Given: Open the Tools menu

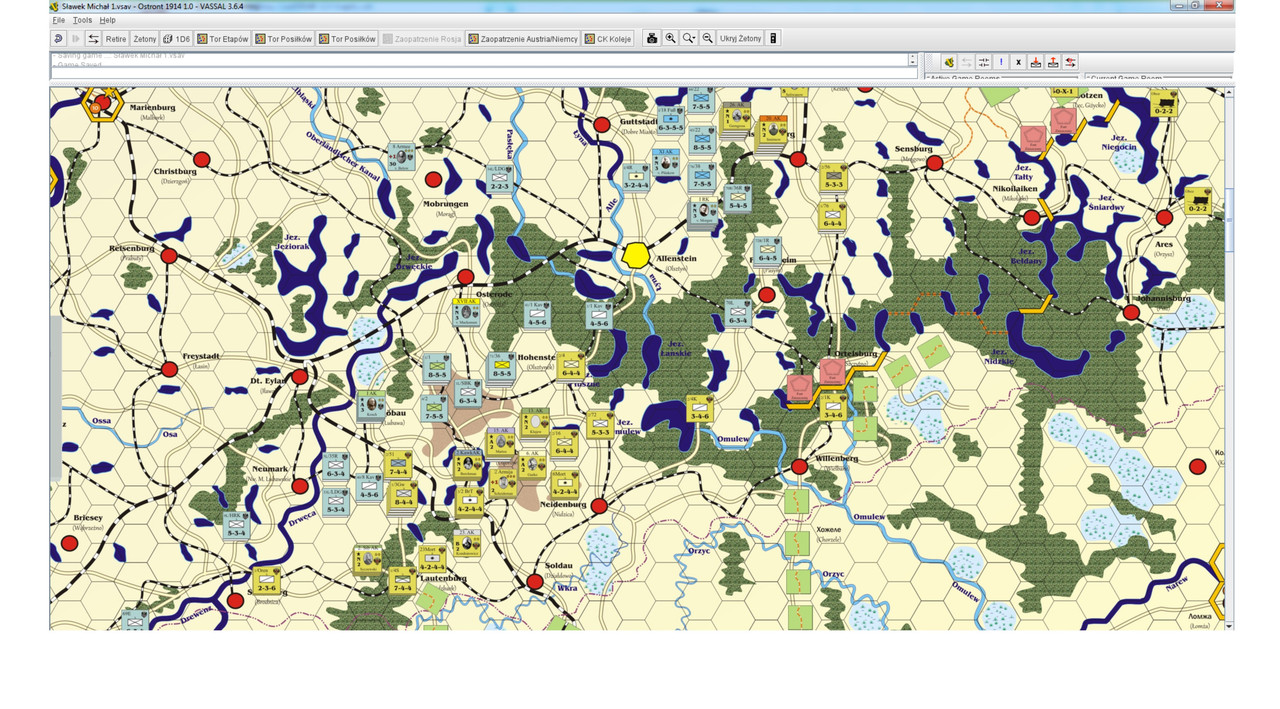Looking at the screenshot, I should tap(82, 20).
